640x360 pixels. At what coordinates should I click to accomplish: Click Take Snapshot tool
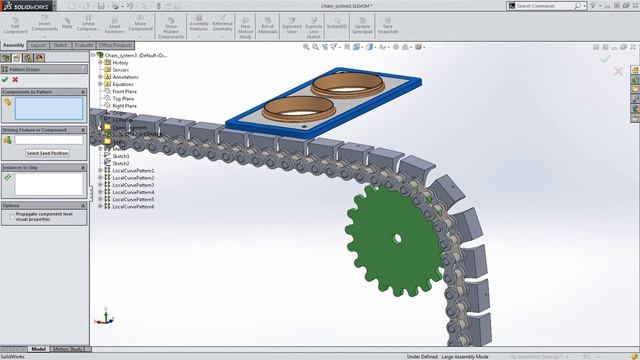[x=387, y=25]
